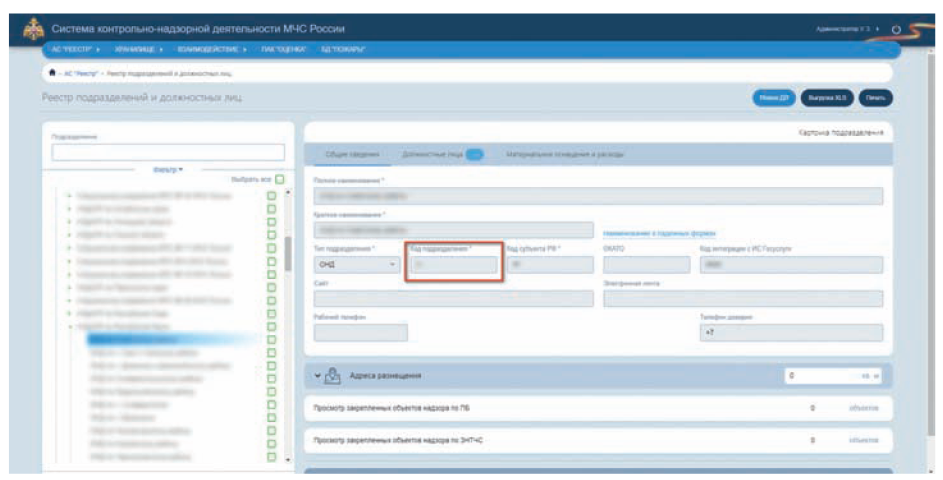Click the 'Новое ДЛ' button

click(774, 97)
